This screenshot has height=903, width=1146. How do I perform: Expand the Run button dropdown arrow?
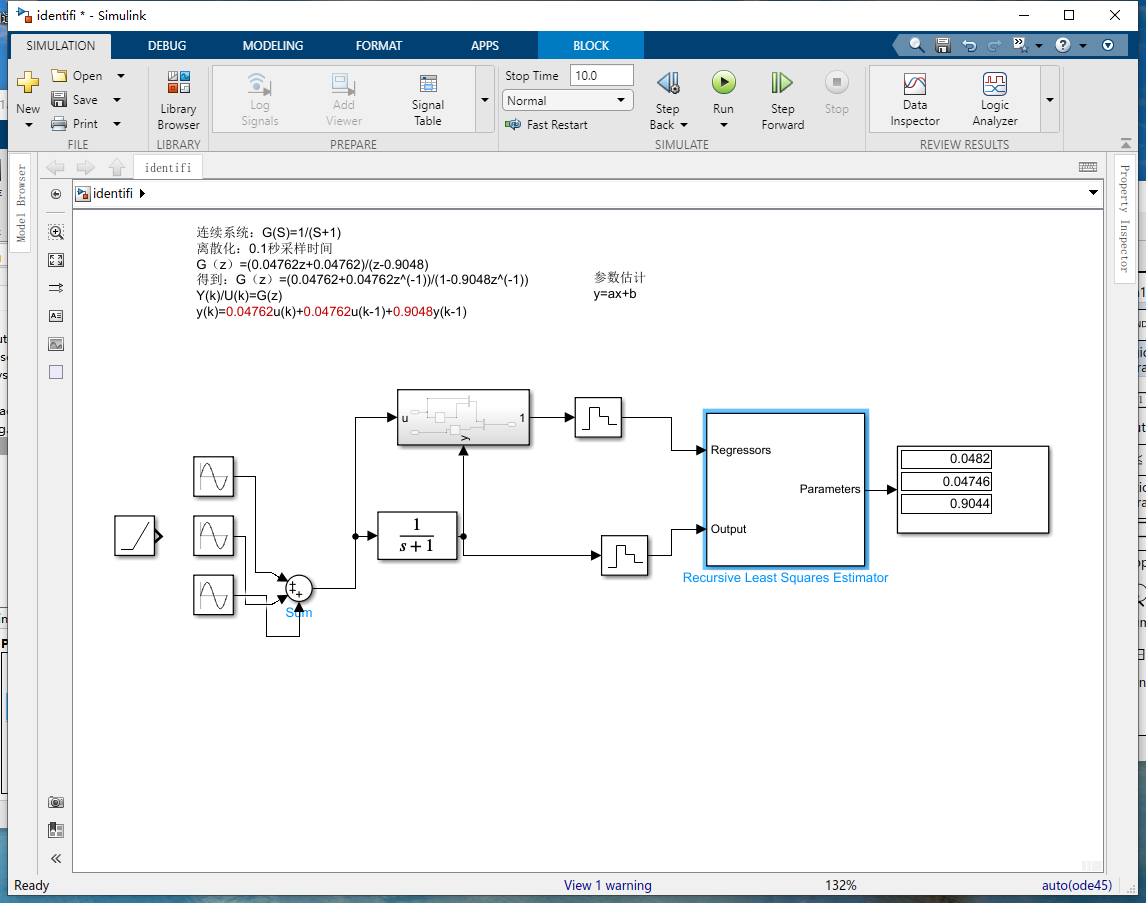[724, 125]
